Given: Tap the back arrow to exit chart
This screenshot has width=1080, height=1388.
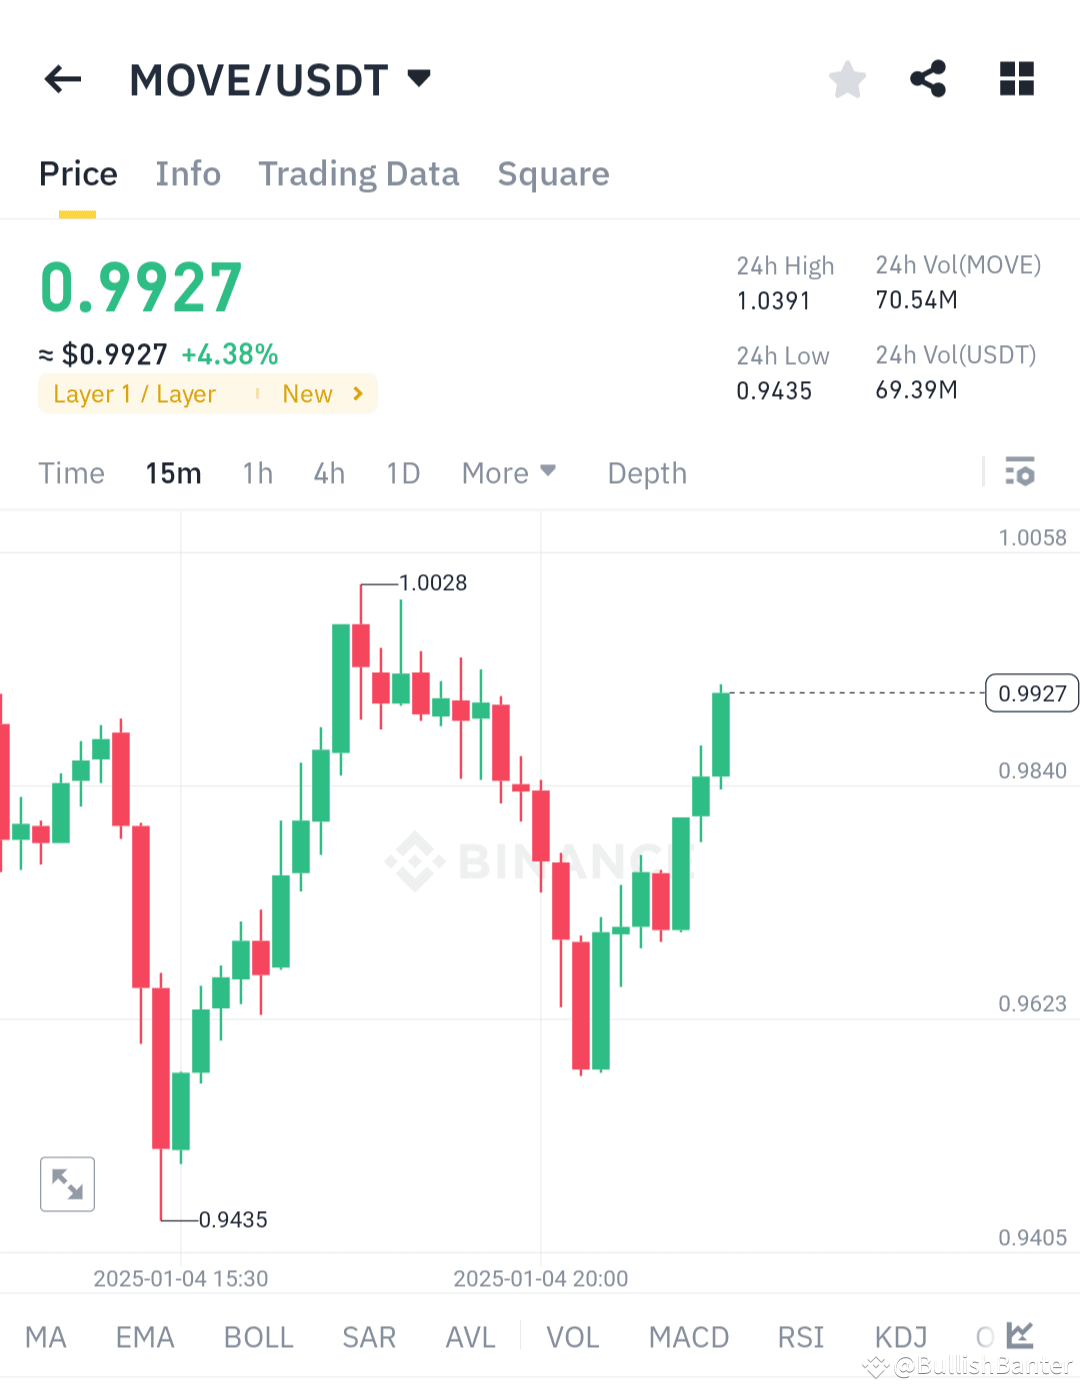Looking at the screenshot, I should tap(62, 79).
